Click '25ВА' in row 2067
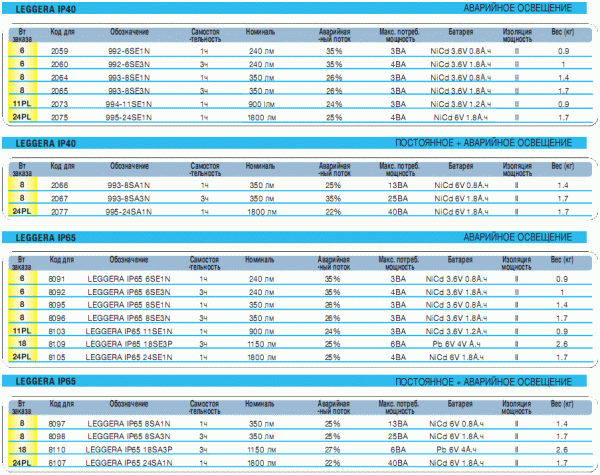The image size is (600, 475). coord(398,199)
